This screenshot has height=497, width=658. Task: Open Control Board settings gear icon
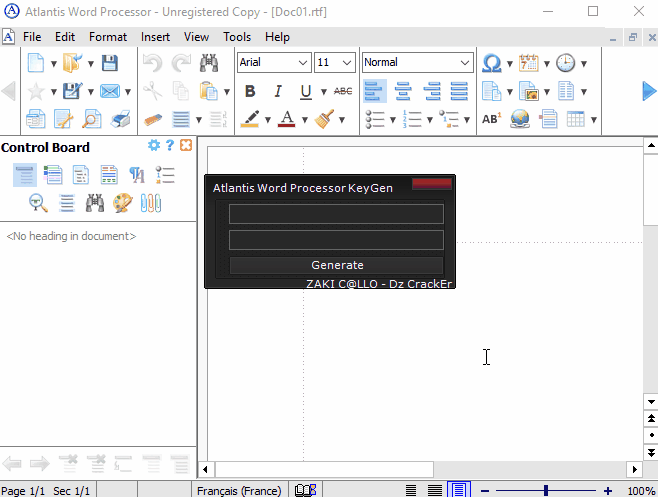click(x=154, y=146)
